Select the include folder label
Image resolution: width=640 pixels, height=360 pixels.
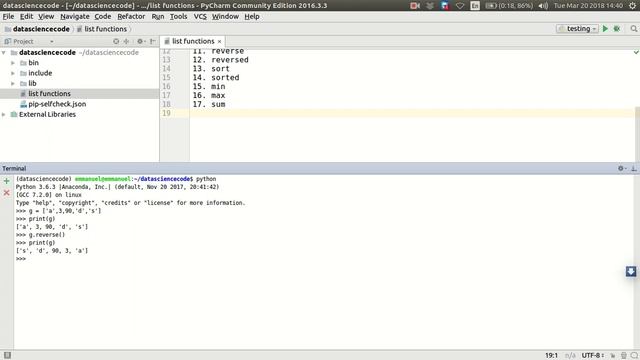pos(40,73)
